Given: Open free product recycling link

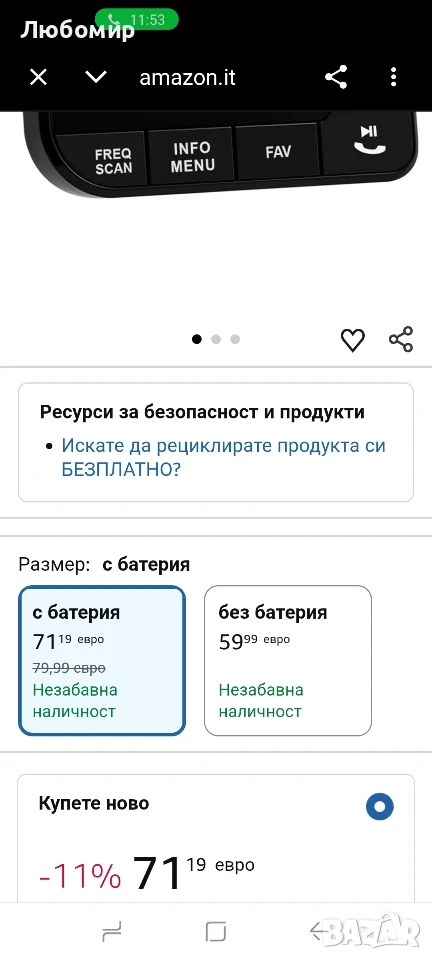Looking at the screenshot, I should [x=223, y=457].
